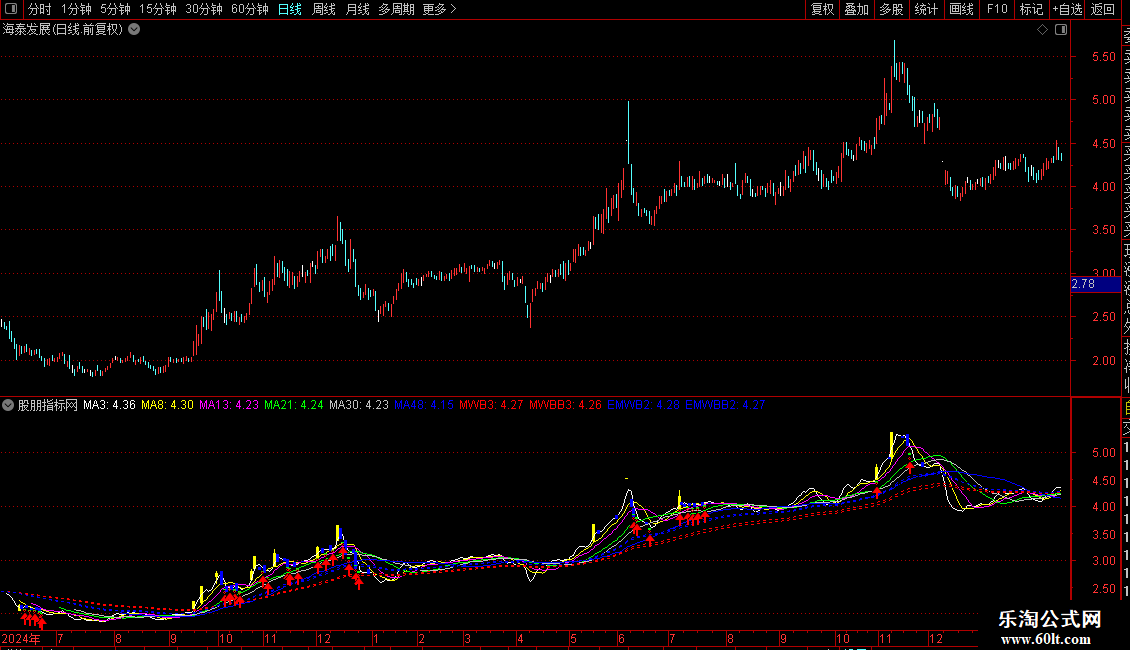Open dropdown next to 海泰发展 title

pos(134,30)
